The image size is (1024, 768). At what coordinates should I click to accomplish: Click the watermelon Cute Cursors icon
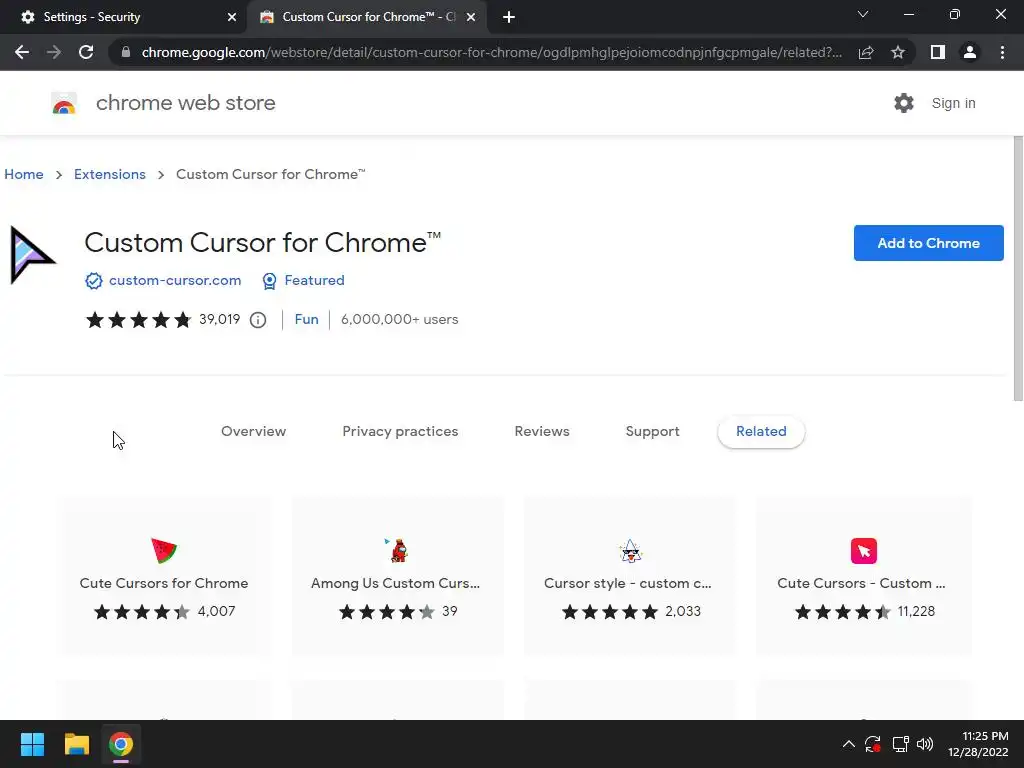[164, 551]
